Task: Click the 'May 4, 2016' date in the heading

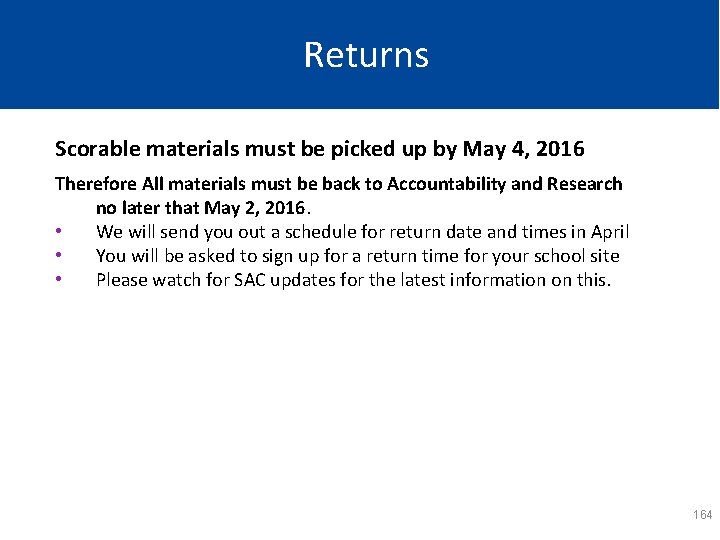Action: (524, 150)
